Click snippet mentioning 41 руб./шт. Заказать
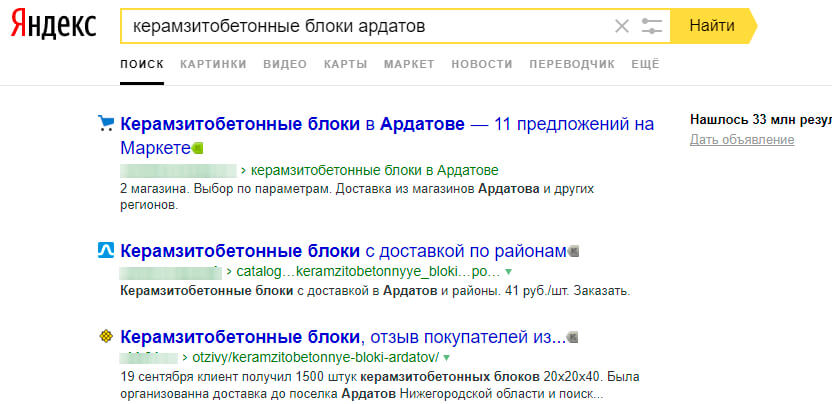The width and height of the screenshot is (832, 404). point(375,291)
